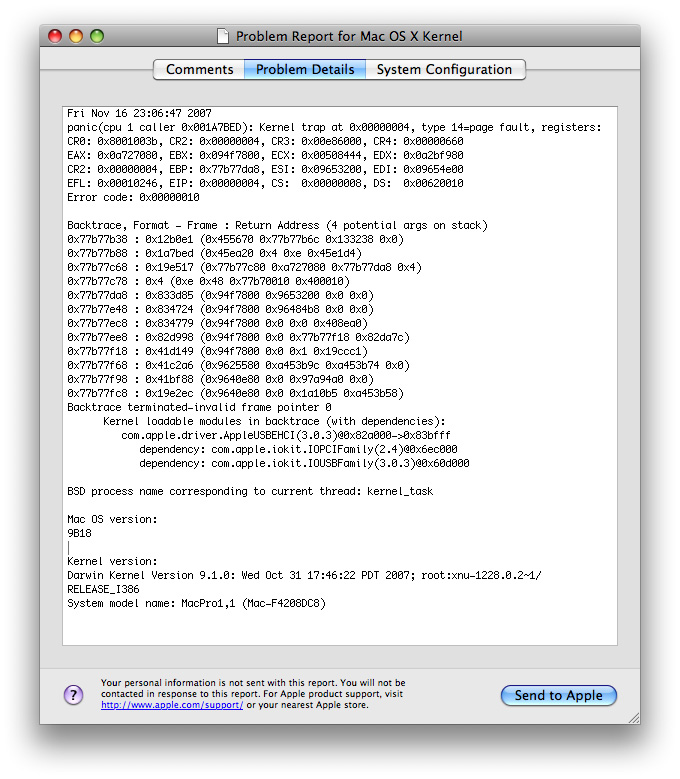Screen dimensions: 680x779
Task: Open the apple.com/support link
Action: point(172,705)
